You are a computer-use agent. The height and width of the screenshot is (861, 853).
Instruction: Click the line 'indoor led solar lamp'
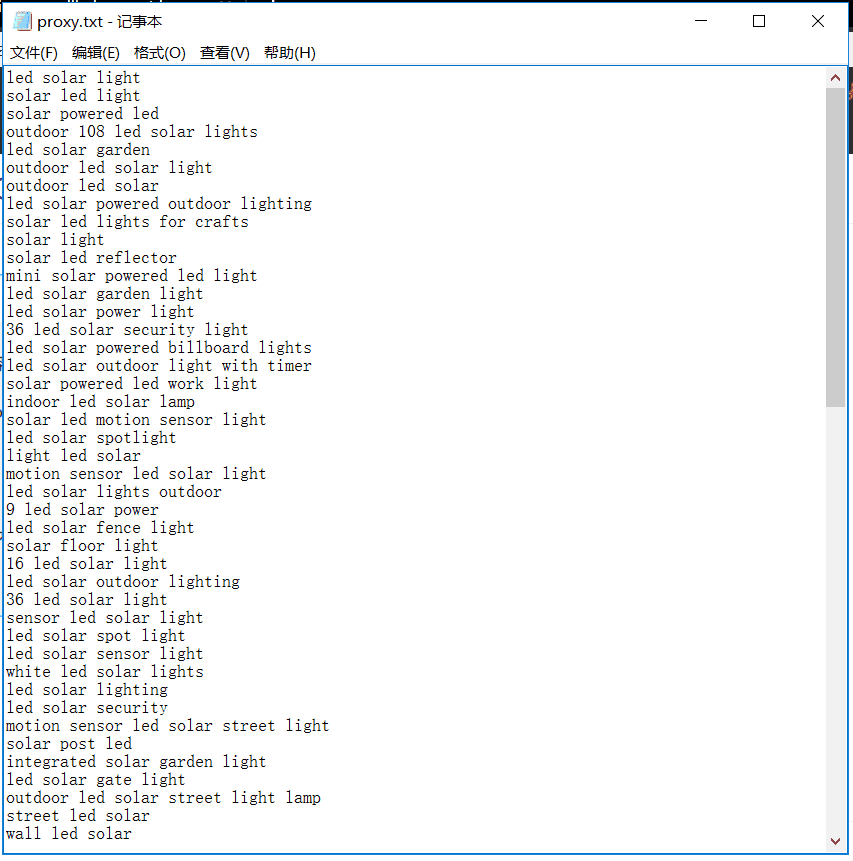101,402
